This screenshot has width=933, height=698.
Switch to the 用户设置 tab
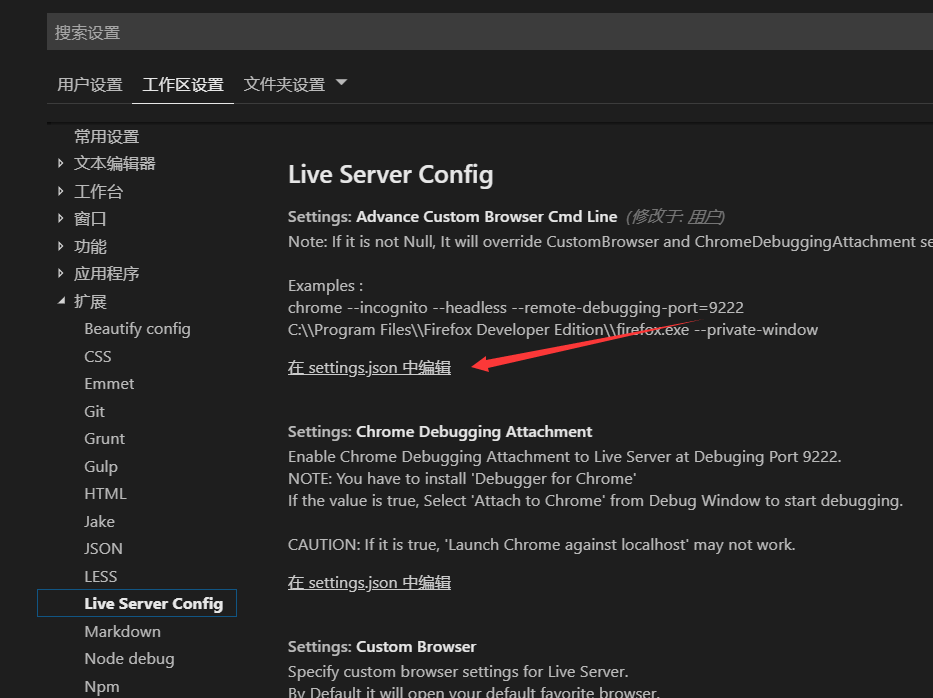[90, 84]
